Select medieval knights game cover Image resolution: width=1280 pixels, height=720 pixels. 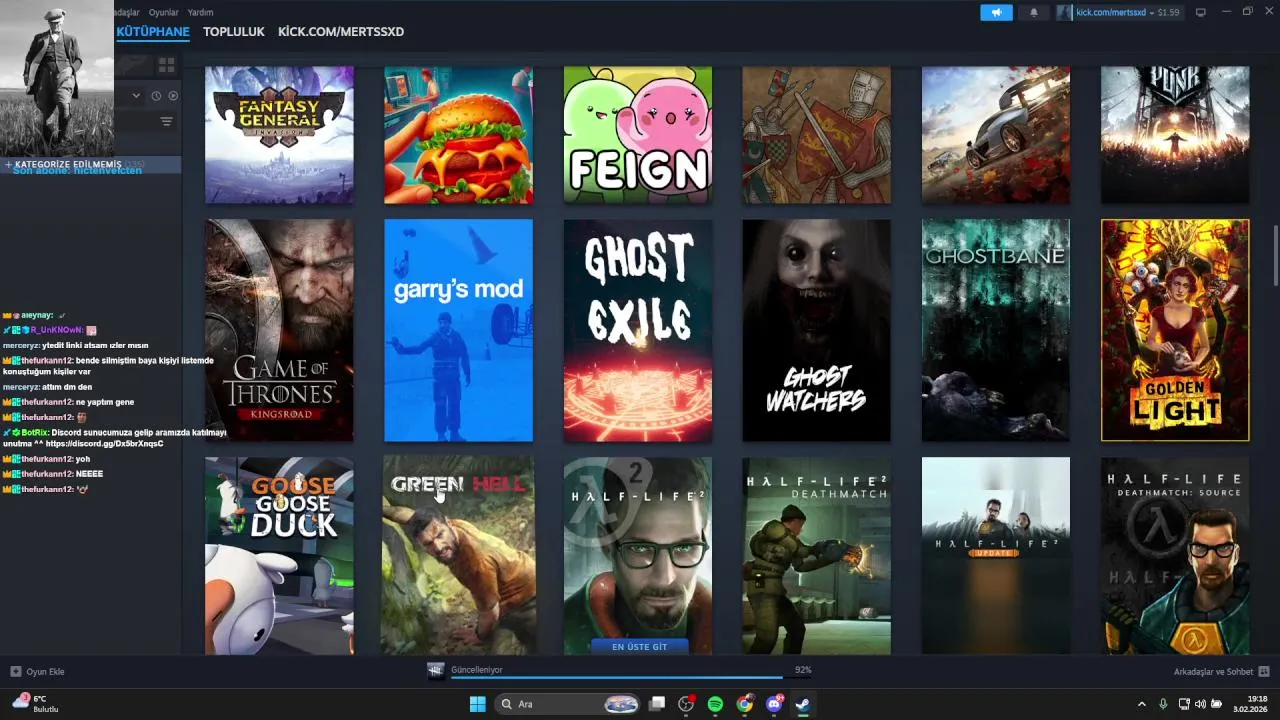point(816,135)
